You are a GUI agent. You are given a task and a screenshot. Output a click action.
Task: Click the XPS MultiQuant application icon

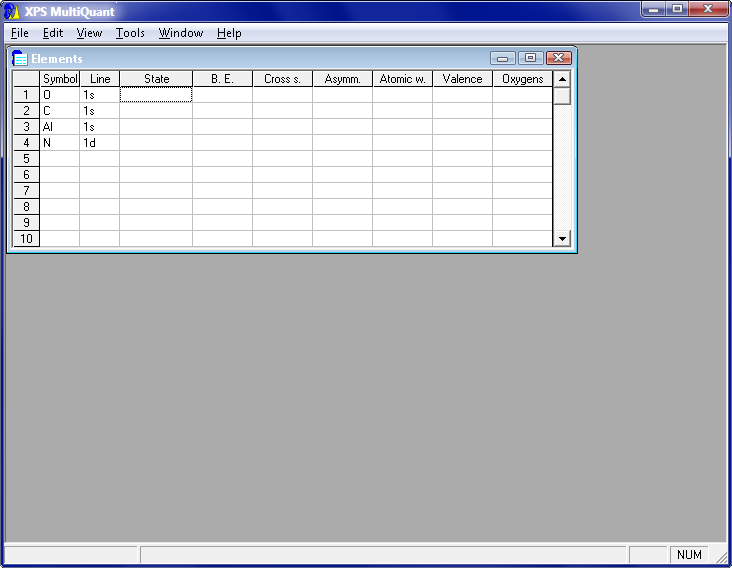click(x=12, y=11)
